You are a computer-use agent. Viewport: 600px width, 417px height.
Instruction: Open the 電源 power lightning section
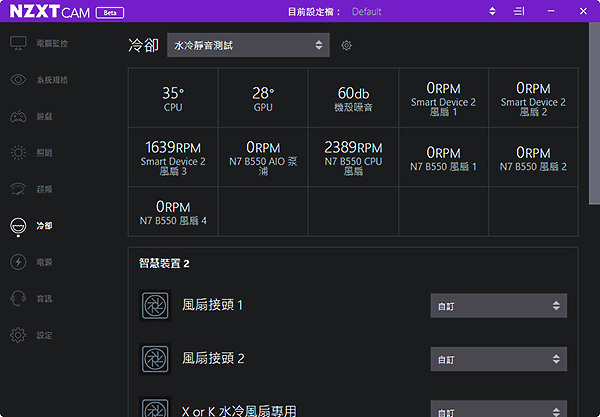[x=31, y=262]
